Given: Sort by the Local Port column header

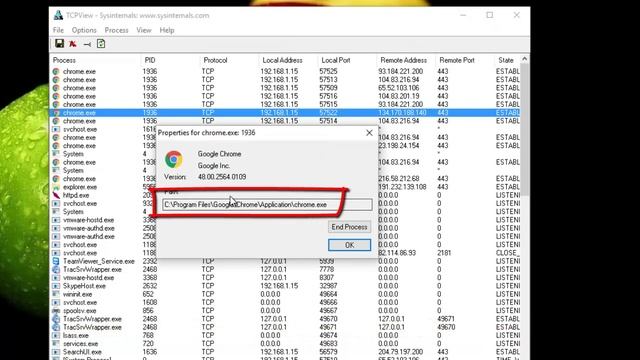Looking at the screenshot, I should [347, 60].
